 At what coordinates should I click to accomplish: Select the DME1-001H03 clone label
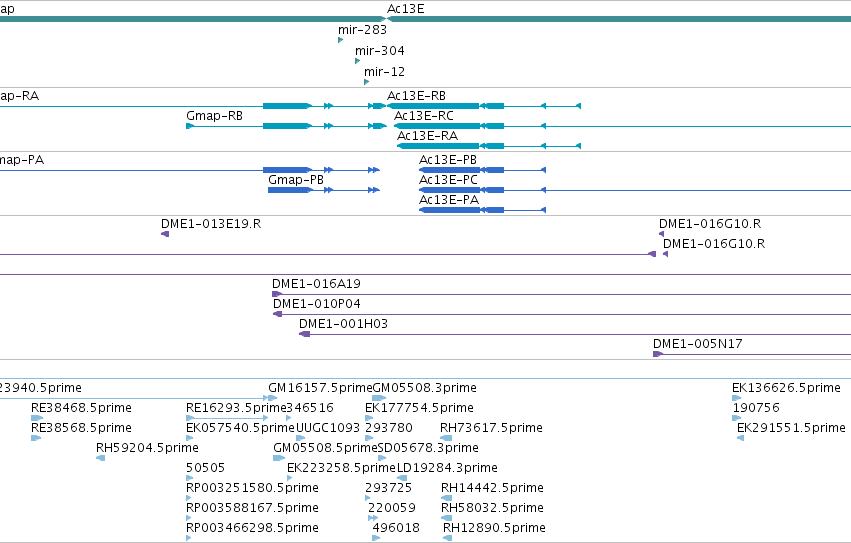coord(343,324)
